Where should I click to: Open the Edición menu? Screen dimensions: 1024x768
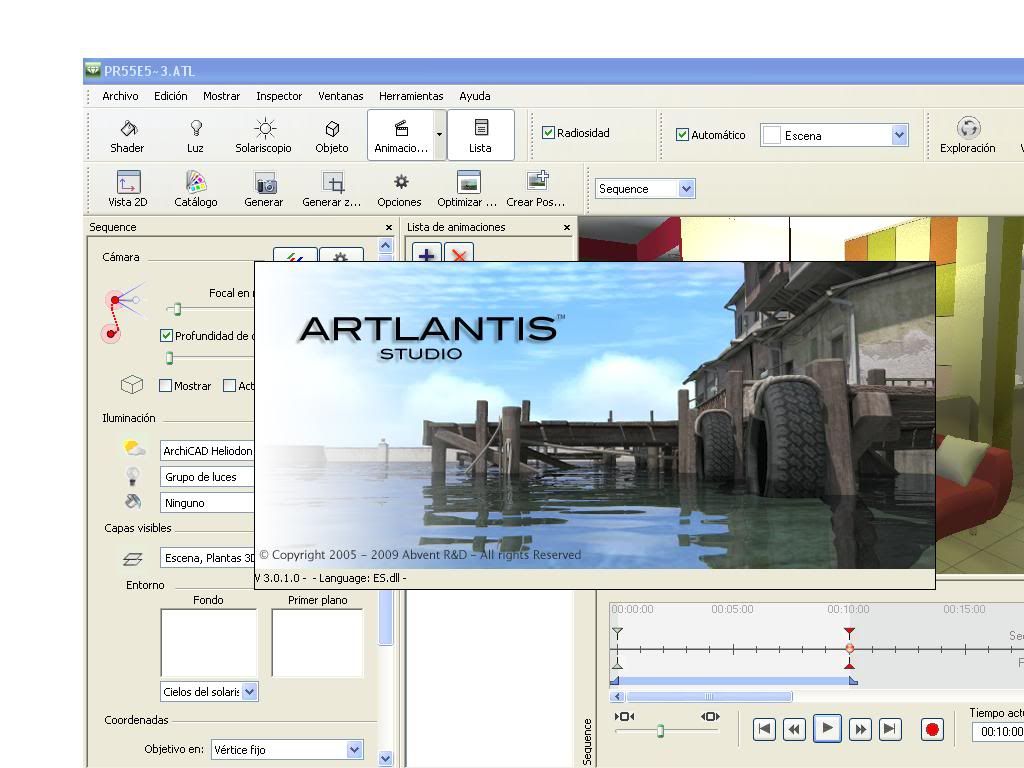point(170,96)
